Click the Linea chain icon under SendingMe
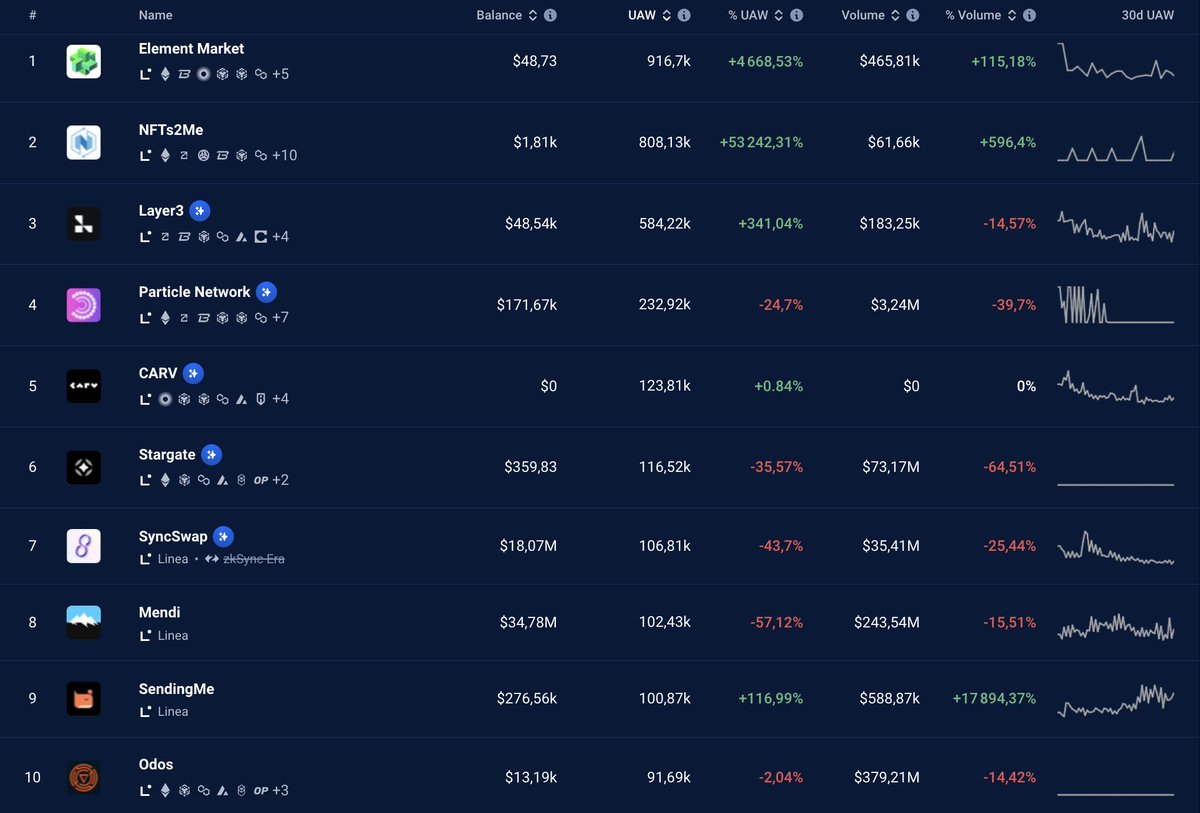This screenshot has height=813, width=1200. click(147, 711)
